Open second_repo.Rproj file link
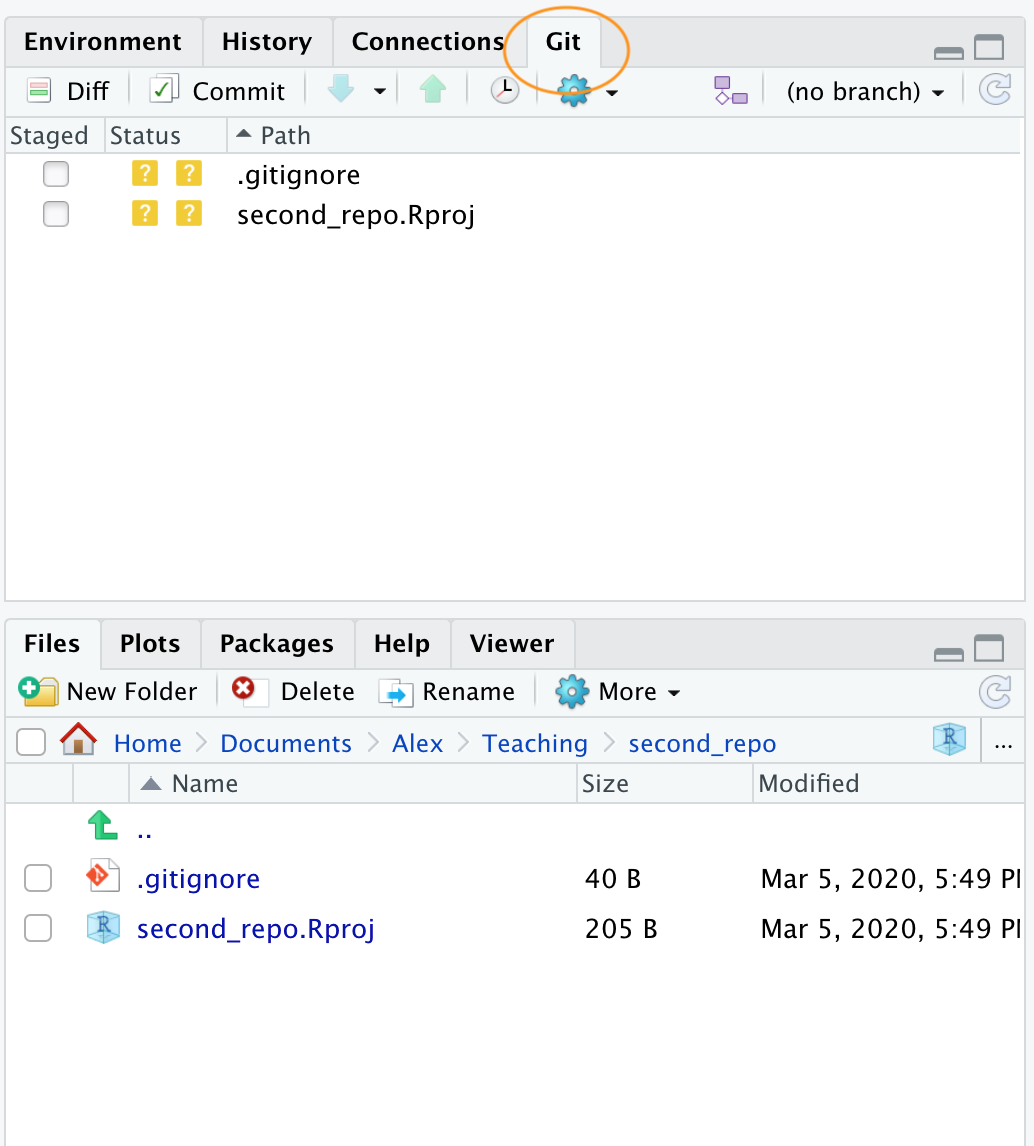The height and width of the screenshot is (1146, 1034). click(255, 929)
